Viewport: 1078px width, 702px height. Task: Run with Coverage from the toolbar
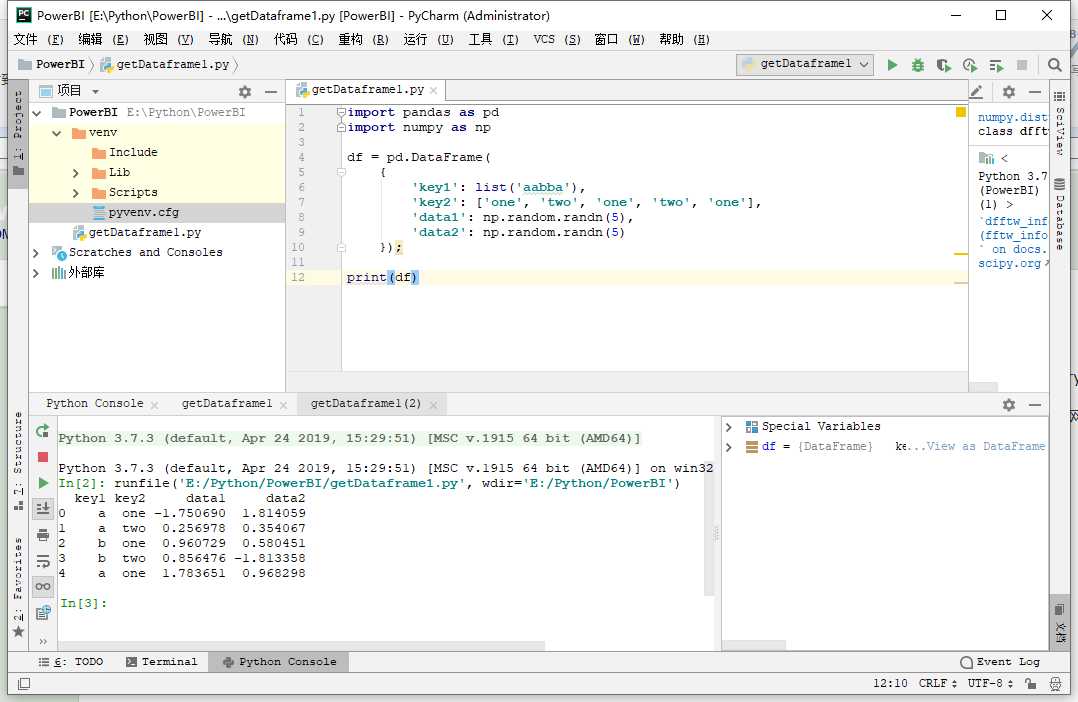point(943,65)
